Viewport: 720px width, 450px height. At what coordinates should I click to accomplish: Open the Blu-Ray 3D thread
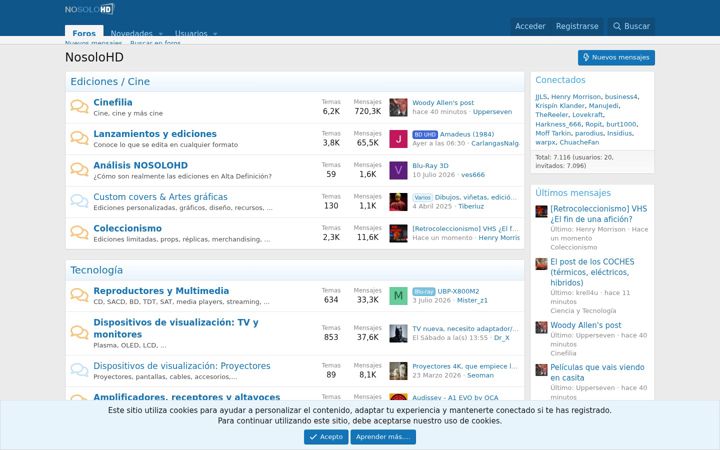pyautogui.click(x=430, y=166)
